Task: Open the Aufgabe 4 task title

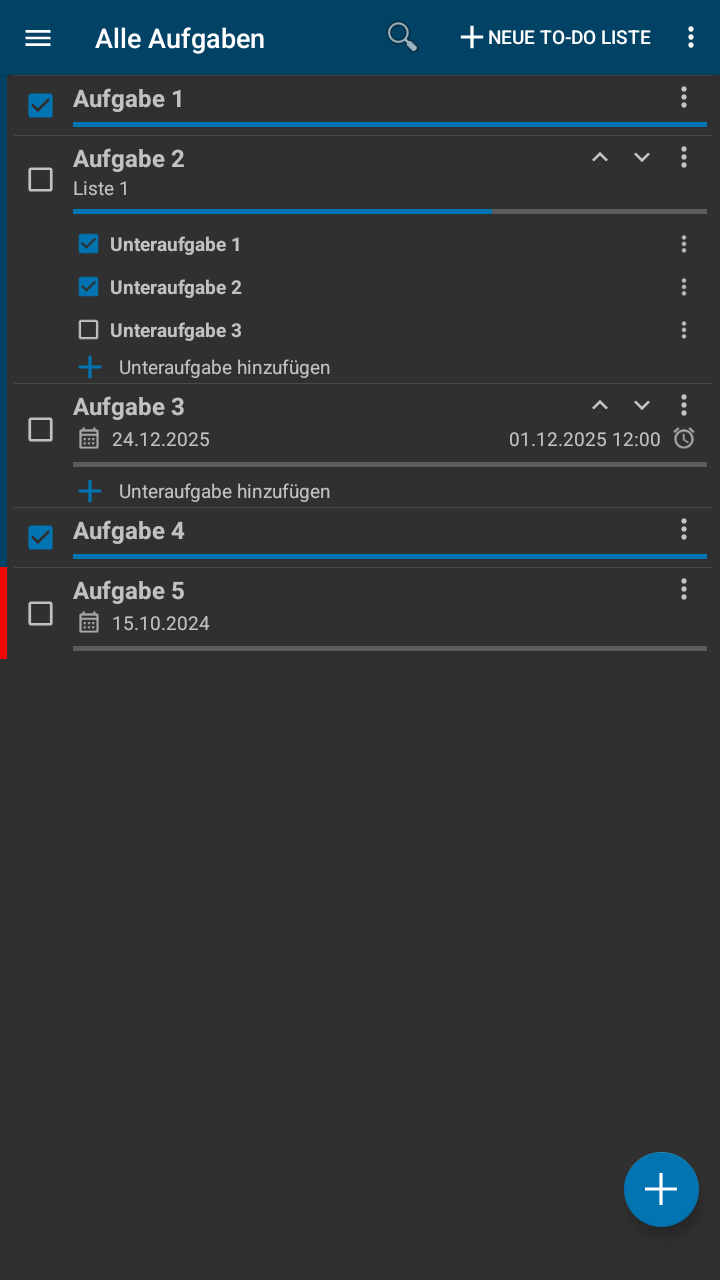Action: click(x=129, y=531)
